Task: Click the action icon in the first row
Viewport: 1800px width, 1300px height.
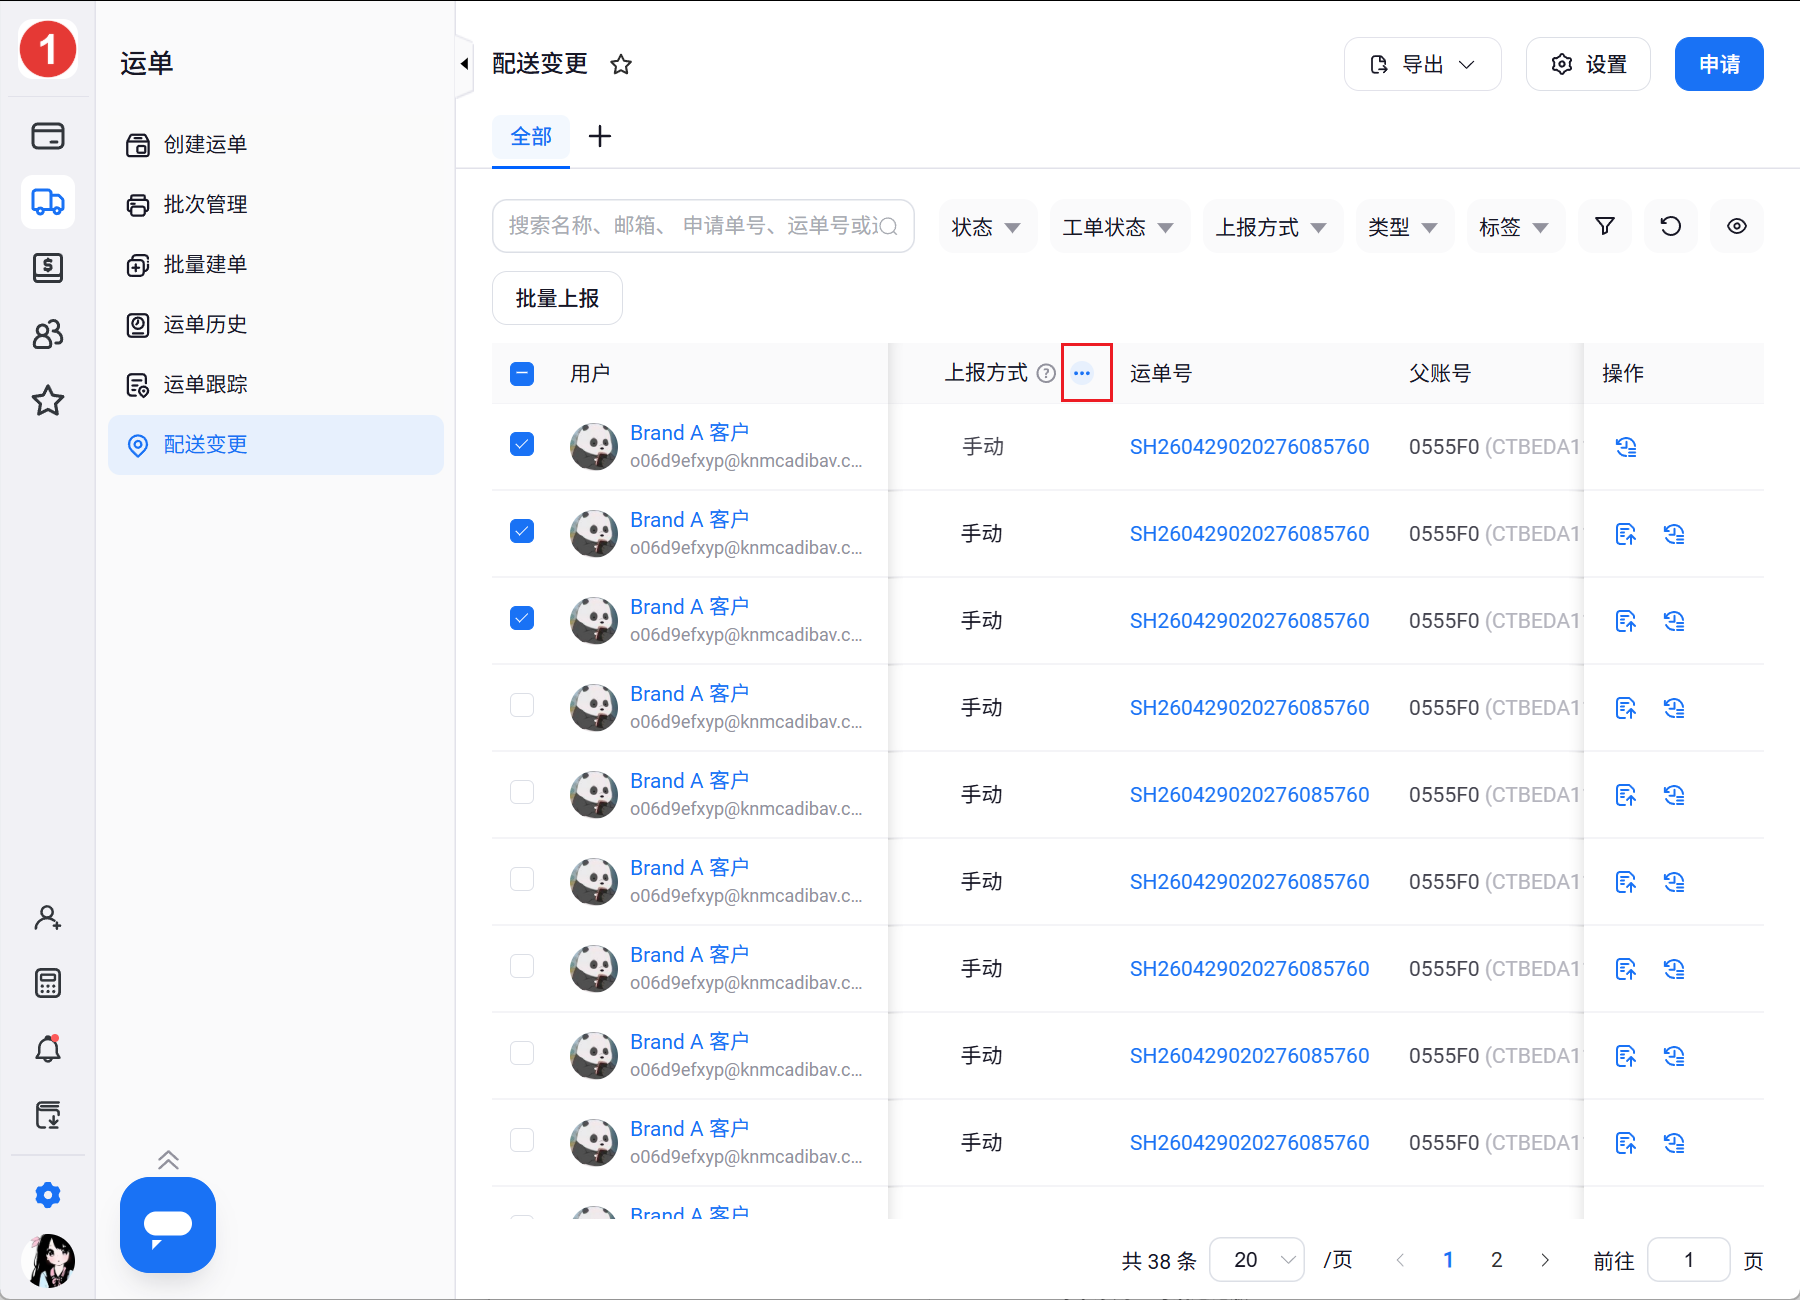Action: (1626, 447)
